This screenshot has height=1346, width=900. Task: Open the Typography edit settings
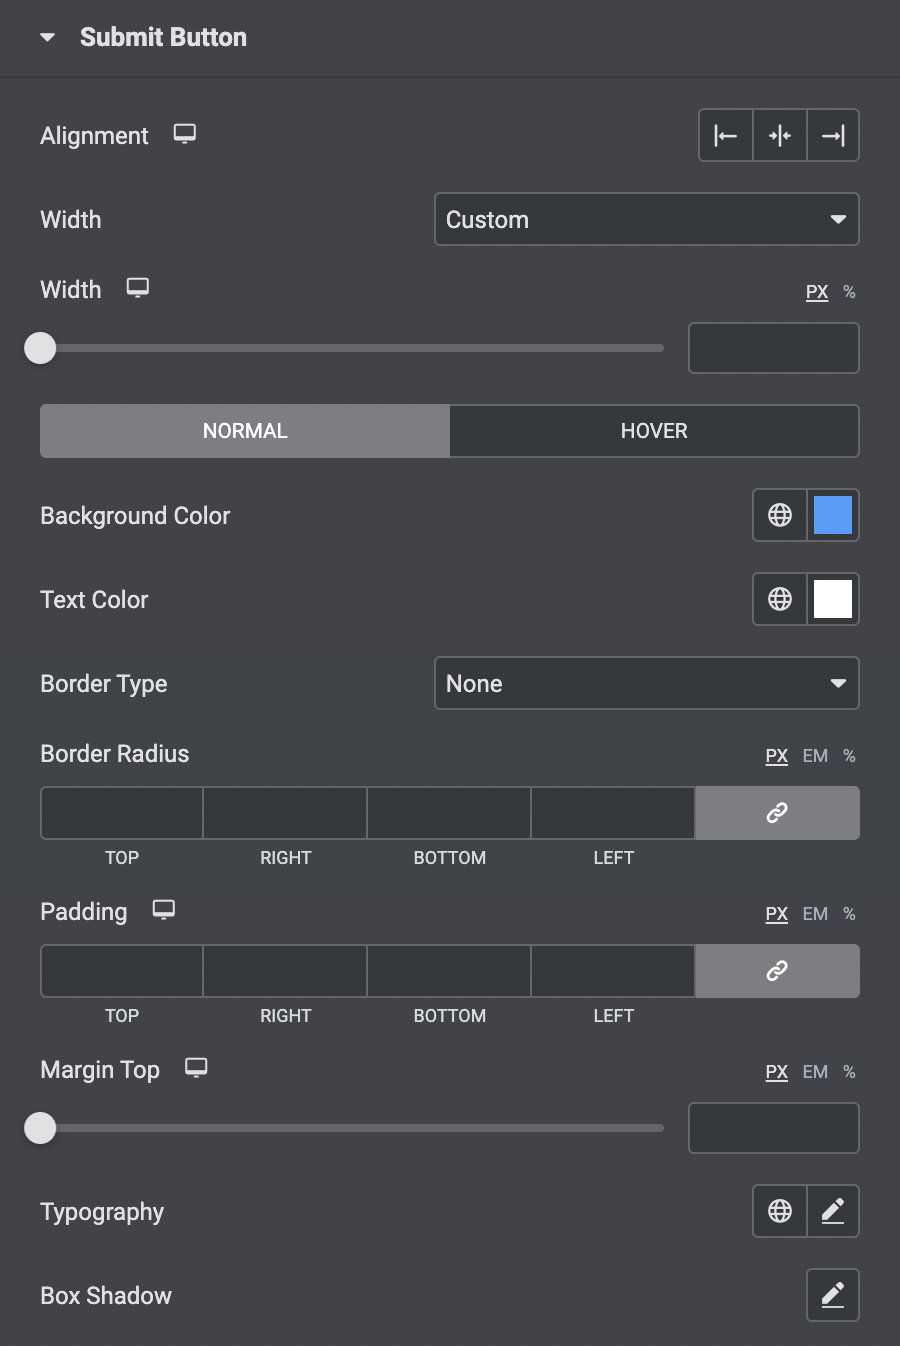833,1211
